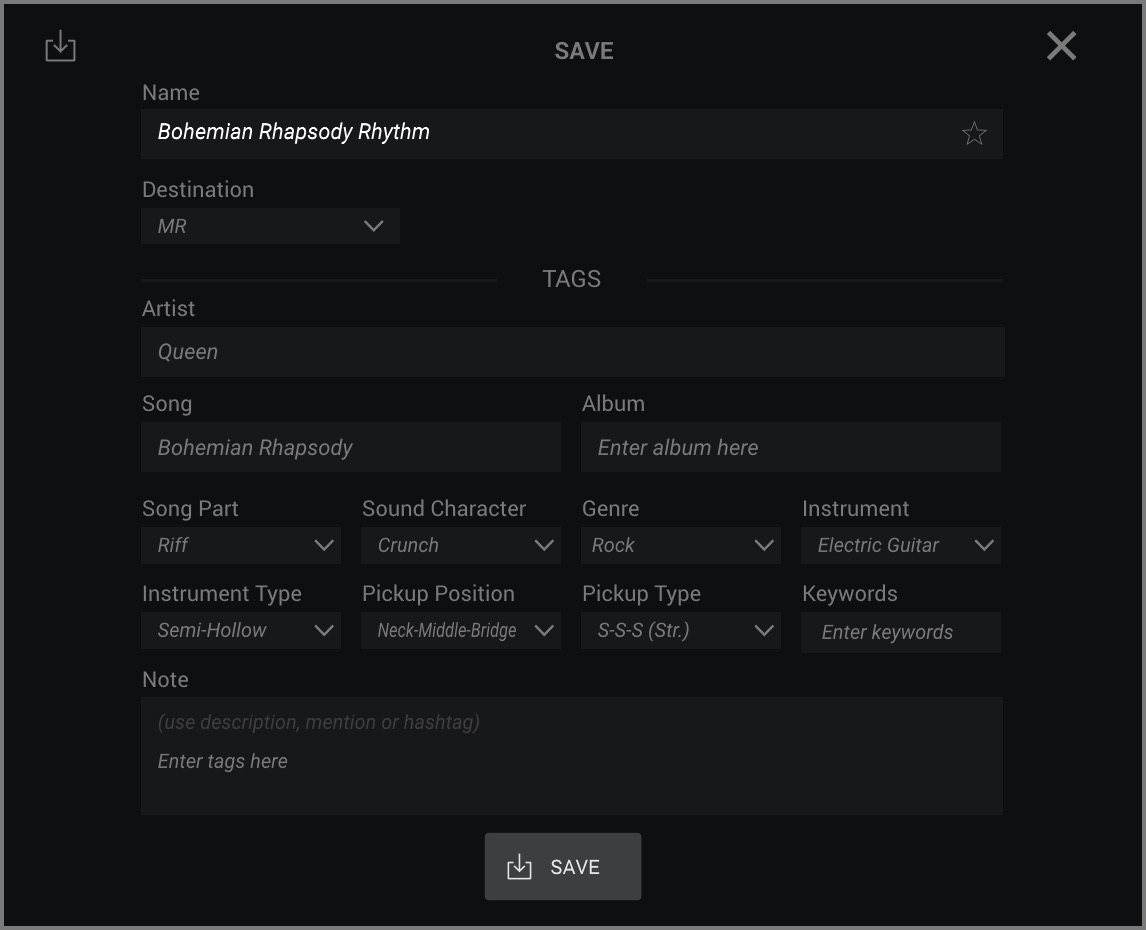The width and height of the screenshot is (1146, 930).
Task: Click the Sound Character label
Action: point(444,508)
